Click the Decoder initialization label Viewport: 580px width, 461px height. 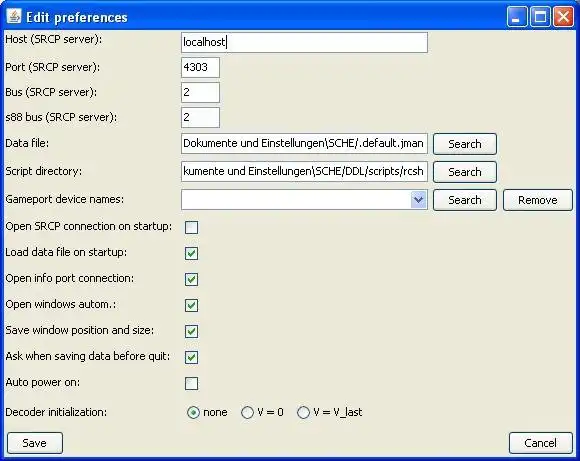[x=56, y=412]
